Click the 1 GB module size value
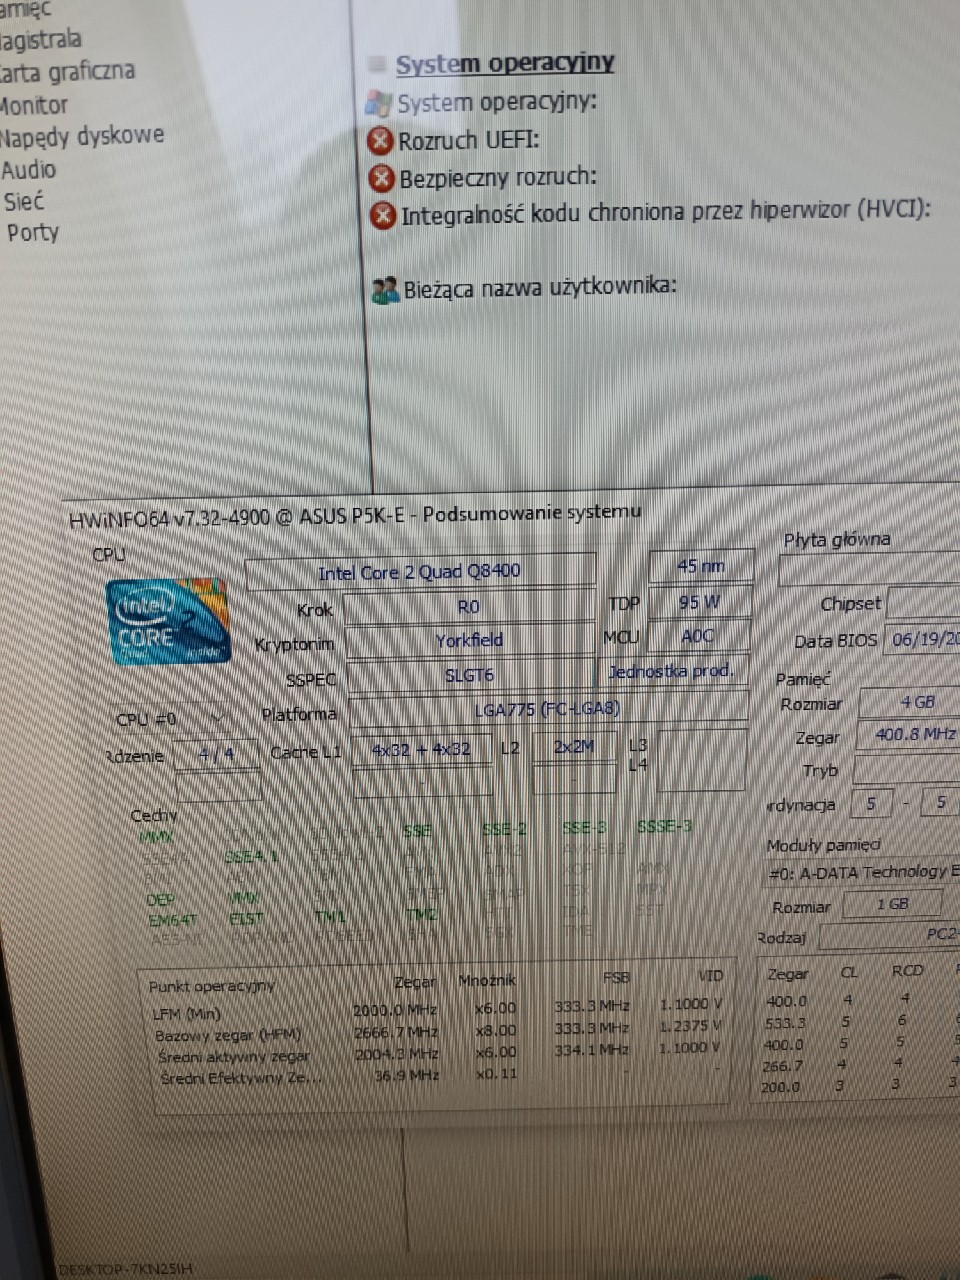This screenshot has height=1280, width=960. click(892, 904)
